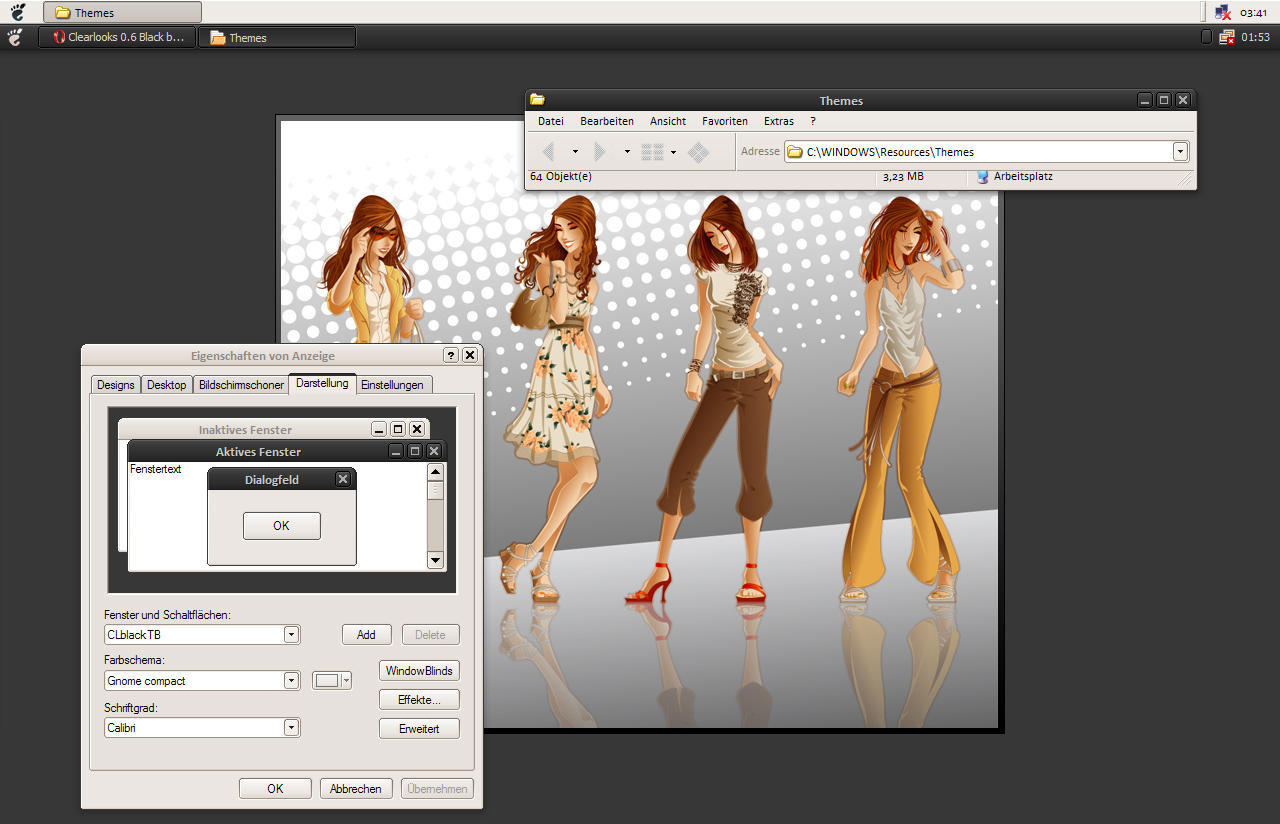Image resolution: width=1280 pixels, height=824 pixels.
Task: Open the Bearbeiten menu
Action: point(607,121)
